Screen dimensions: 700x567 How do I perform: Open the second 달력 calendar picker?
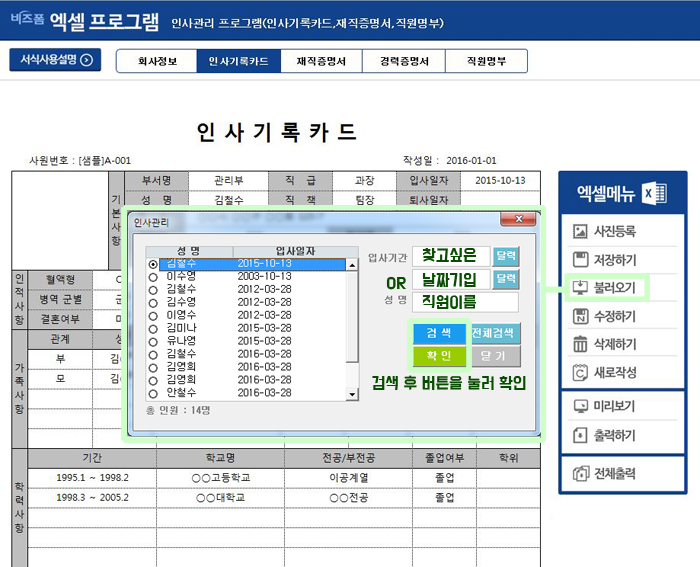click(x=506, y=279)
